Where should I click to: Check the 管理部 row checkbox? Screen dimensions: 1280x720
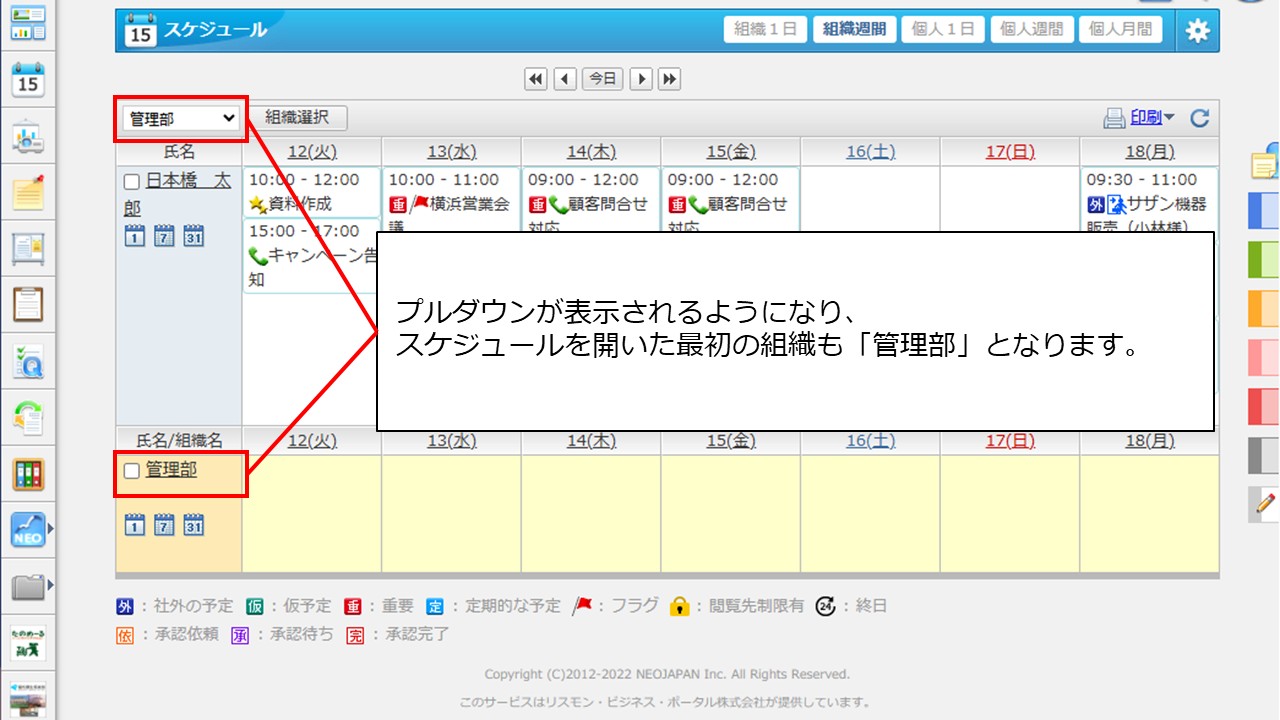(x=131, y=470)
